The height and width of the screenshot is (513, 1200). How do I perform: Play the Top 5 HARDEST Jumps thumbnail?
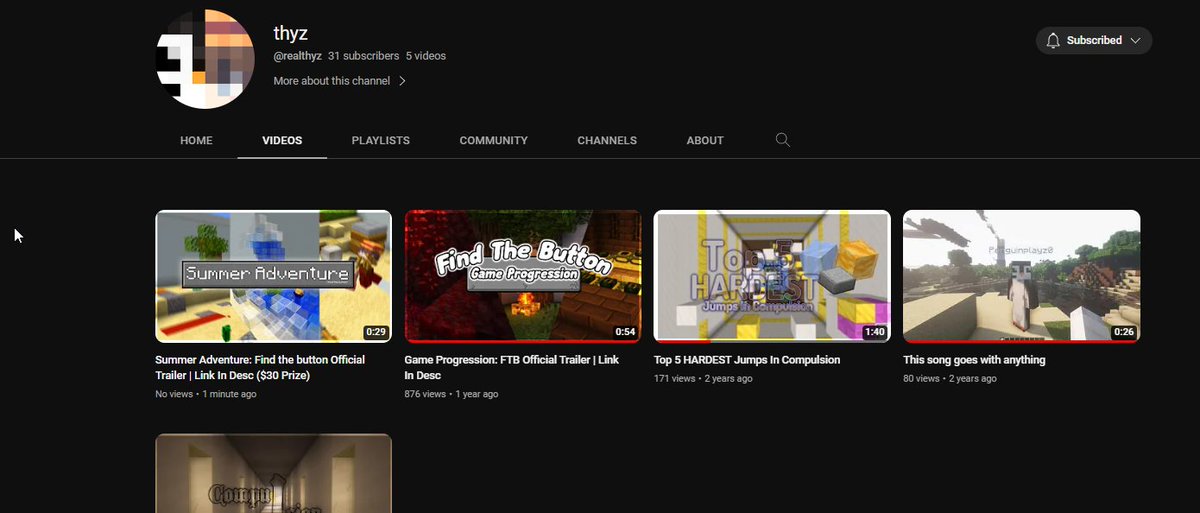click(772, 276)
